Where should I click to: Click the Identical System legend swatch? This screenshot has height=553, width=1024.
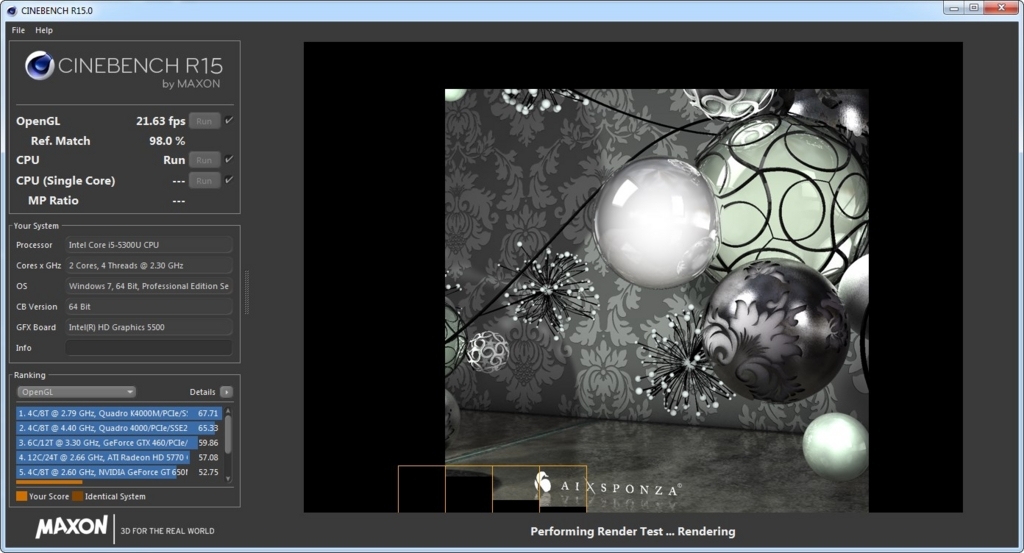tap(77, 496)
